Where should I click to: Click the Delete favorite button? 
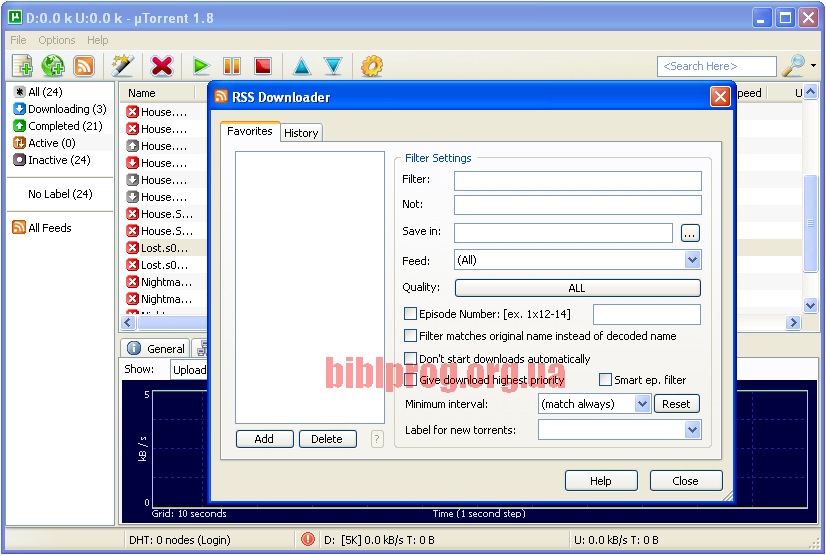(x=327, y=438)
